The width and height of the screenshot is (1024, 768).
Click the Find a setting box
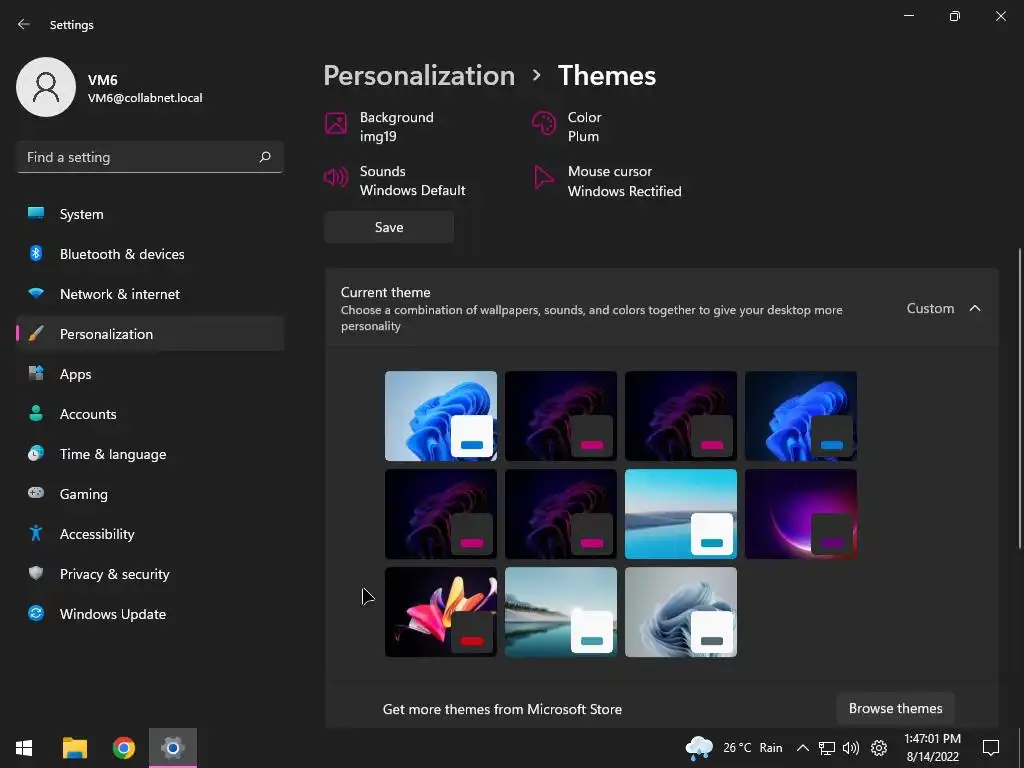tap(150, 157)
